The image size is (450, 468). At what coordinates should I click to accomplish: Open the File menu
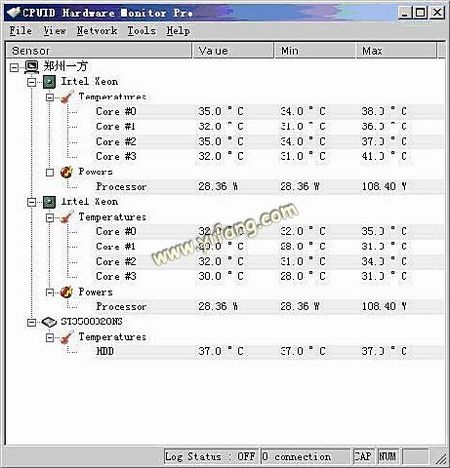pos(21,31)
